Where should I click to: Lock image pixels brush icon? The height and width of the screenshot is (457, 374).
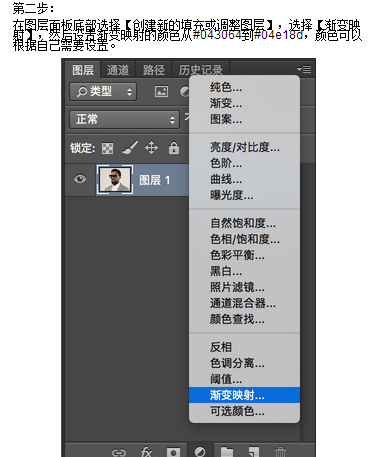coord(130,147)
